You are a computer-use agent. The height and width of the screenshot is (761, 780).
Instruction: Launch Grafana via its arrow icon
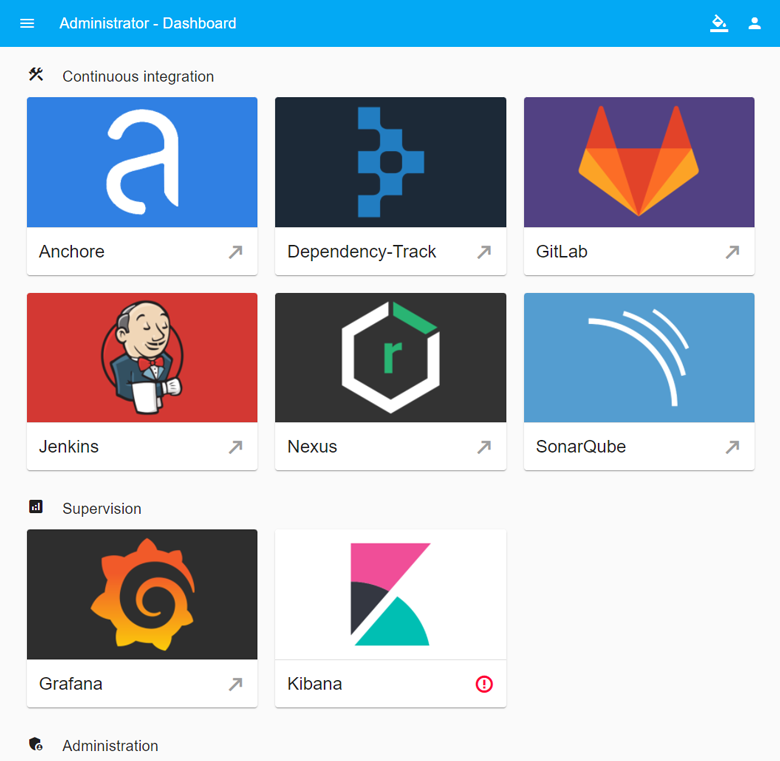pos(236,684)
